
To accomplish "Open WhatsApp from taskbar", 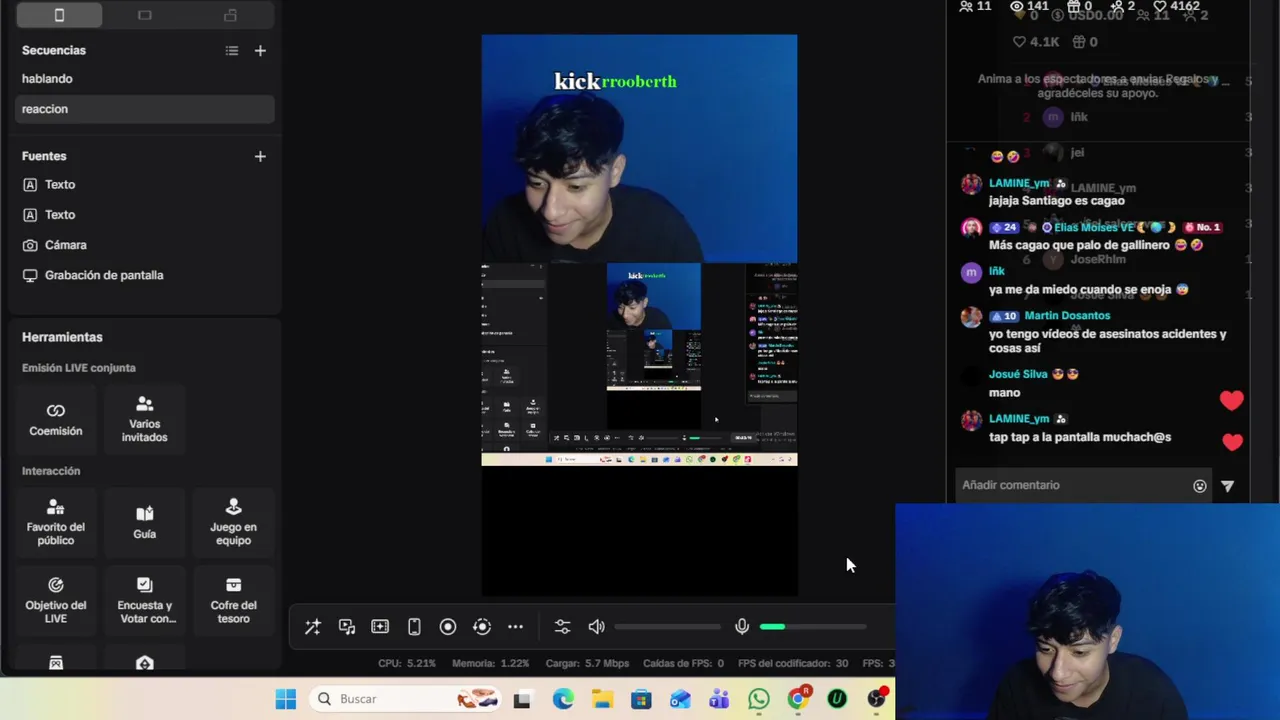I will (x=759, y=699).
